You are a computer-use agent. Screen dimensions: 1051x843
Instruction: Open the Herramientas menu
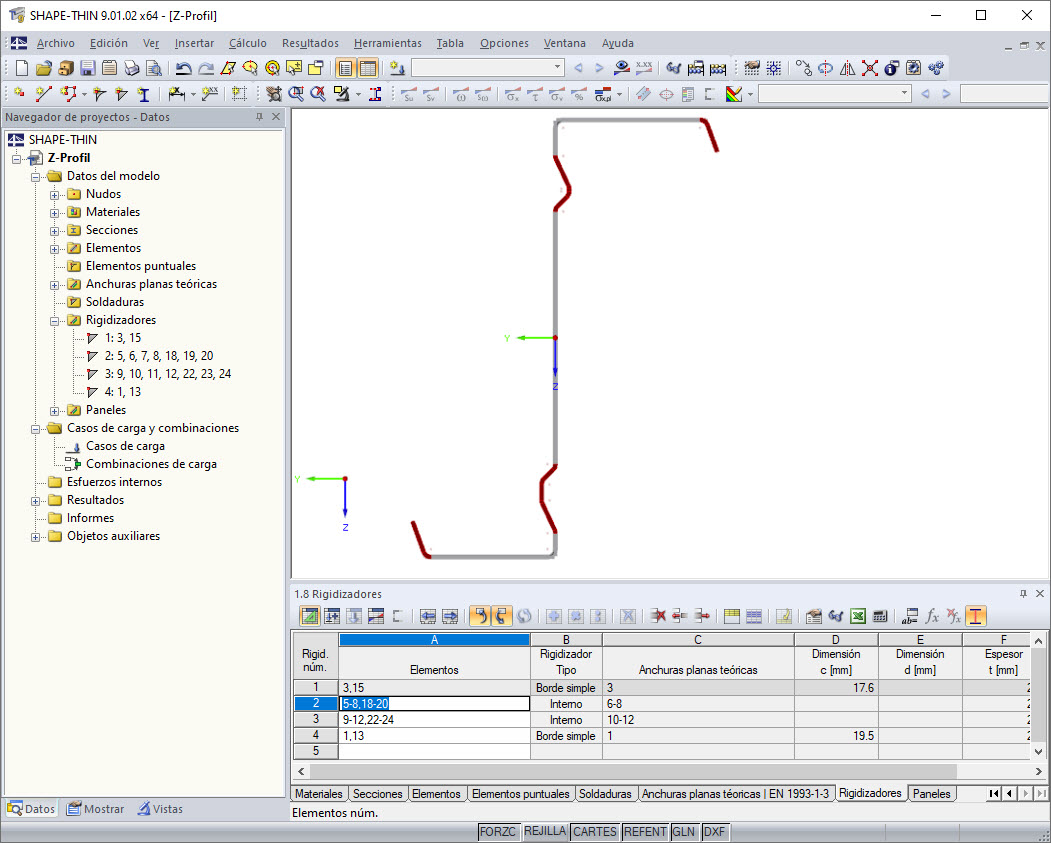coord(387,43)
